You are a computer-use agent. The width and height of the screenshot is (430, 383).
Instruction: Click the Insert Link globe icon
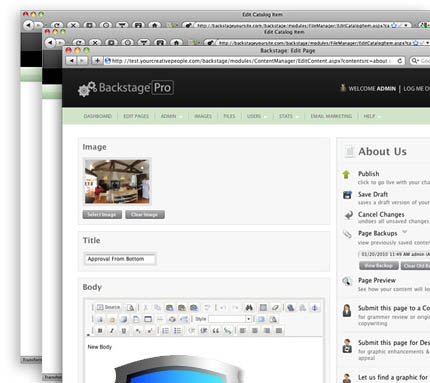291,308
